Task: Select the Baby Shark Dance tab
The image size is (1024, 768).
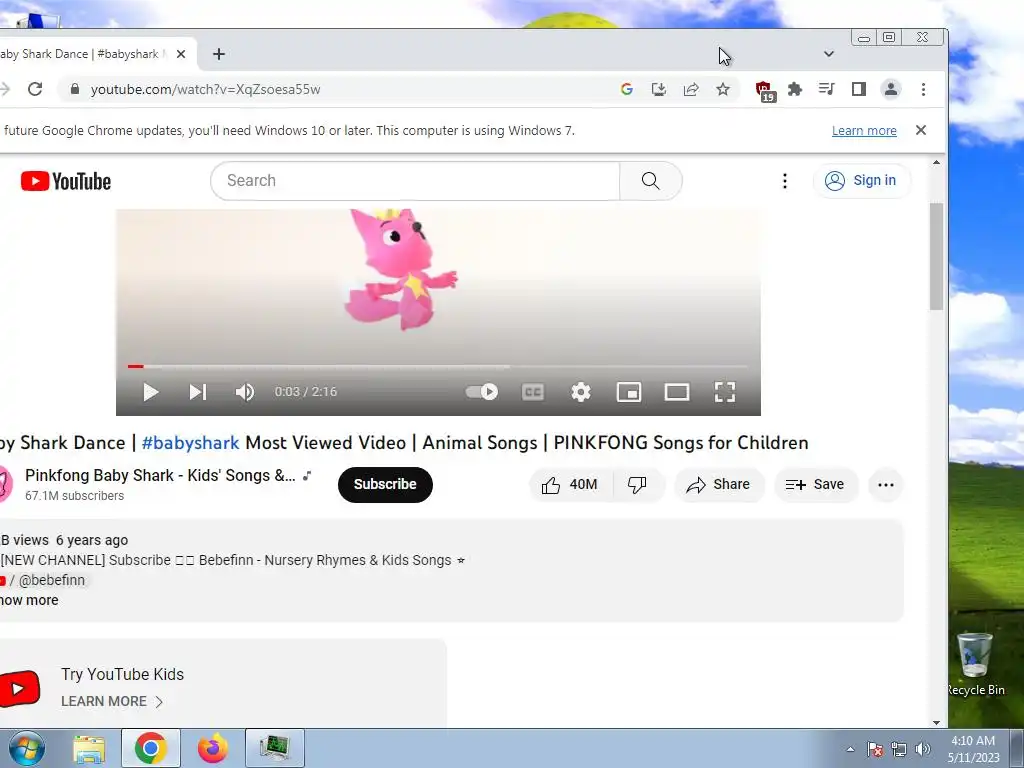Action: [x=85, y=54]
